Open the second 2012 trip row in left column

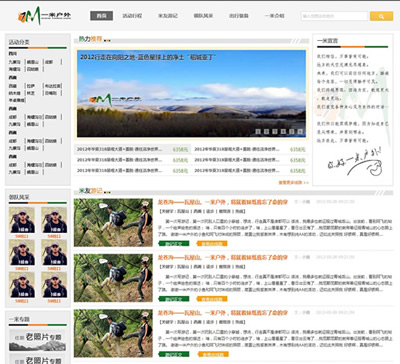[132, 160]
